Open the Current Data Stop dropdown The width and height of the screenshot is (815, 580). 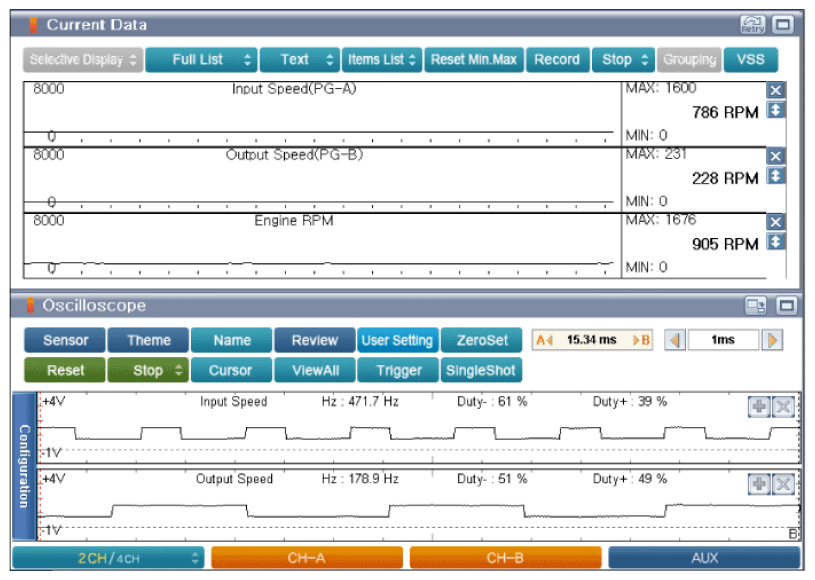(624, 60)
